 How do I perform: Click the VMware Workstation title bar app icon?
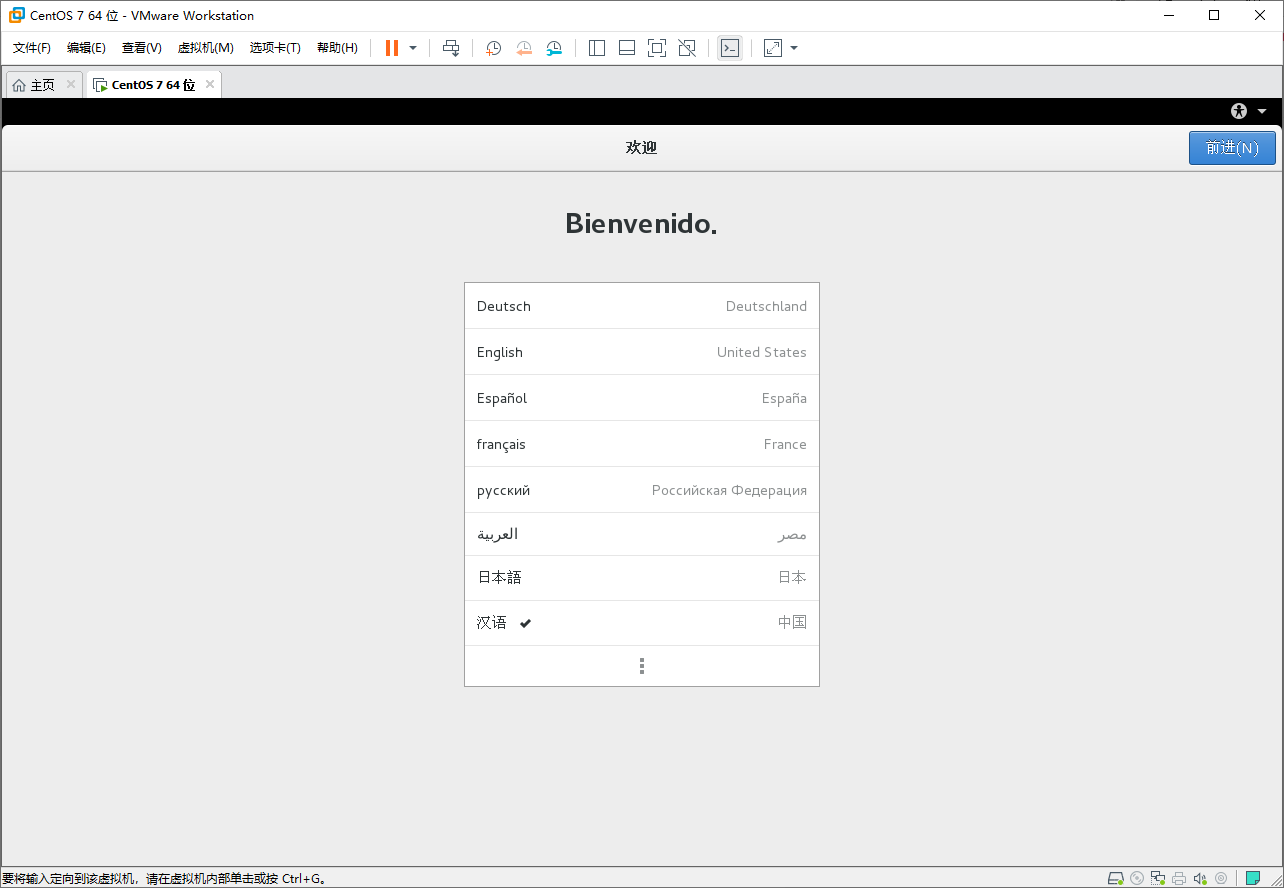[17, 15]
